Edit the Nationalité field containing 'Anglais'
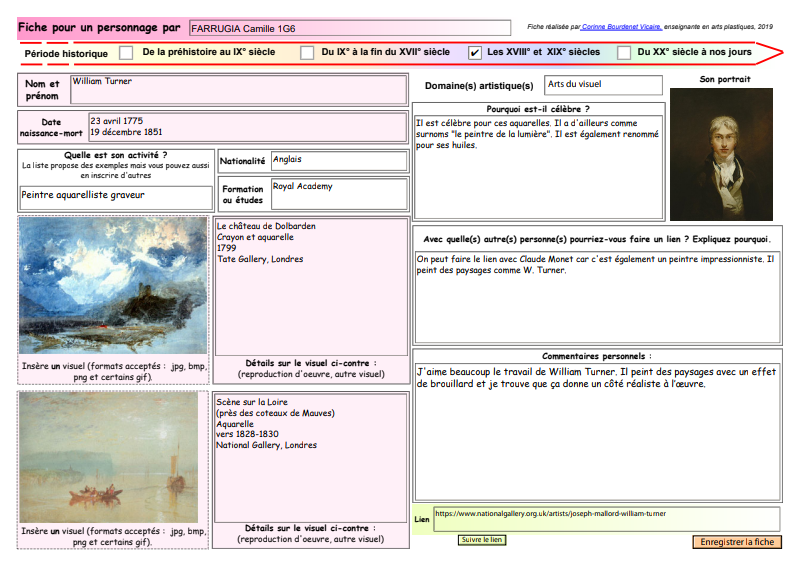 [339, 161]
